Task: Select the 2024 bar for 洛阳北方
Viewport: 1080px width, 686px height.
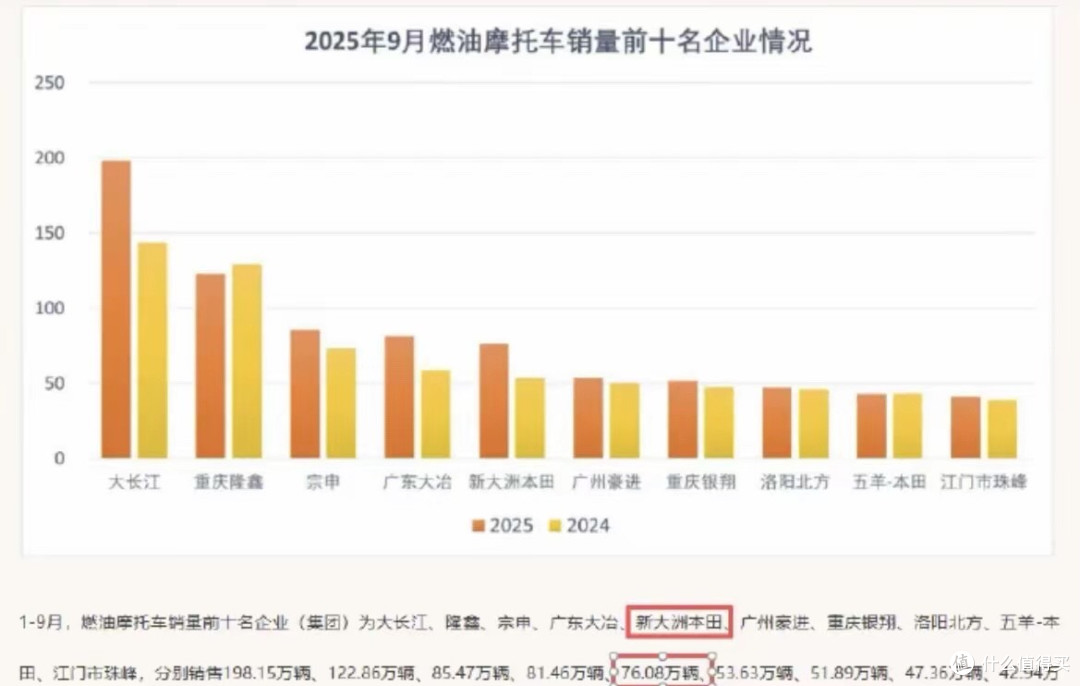Action: coord(813,424)
